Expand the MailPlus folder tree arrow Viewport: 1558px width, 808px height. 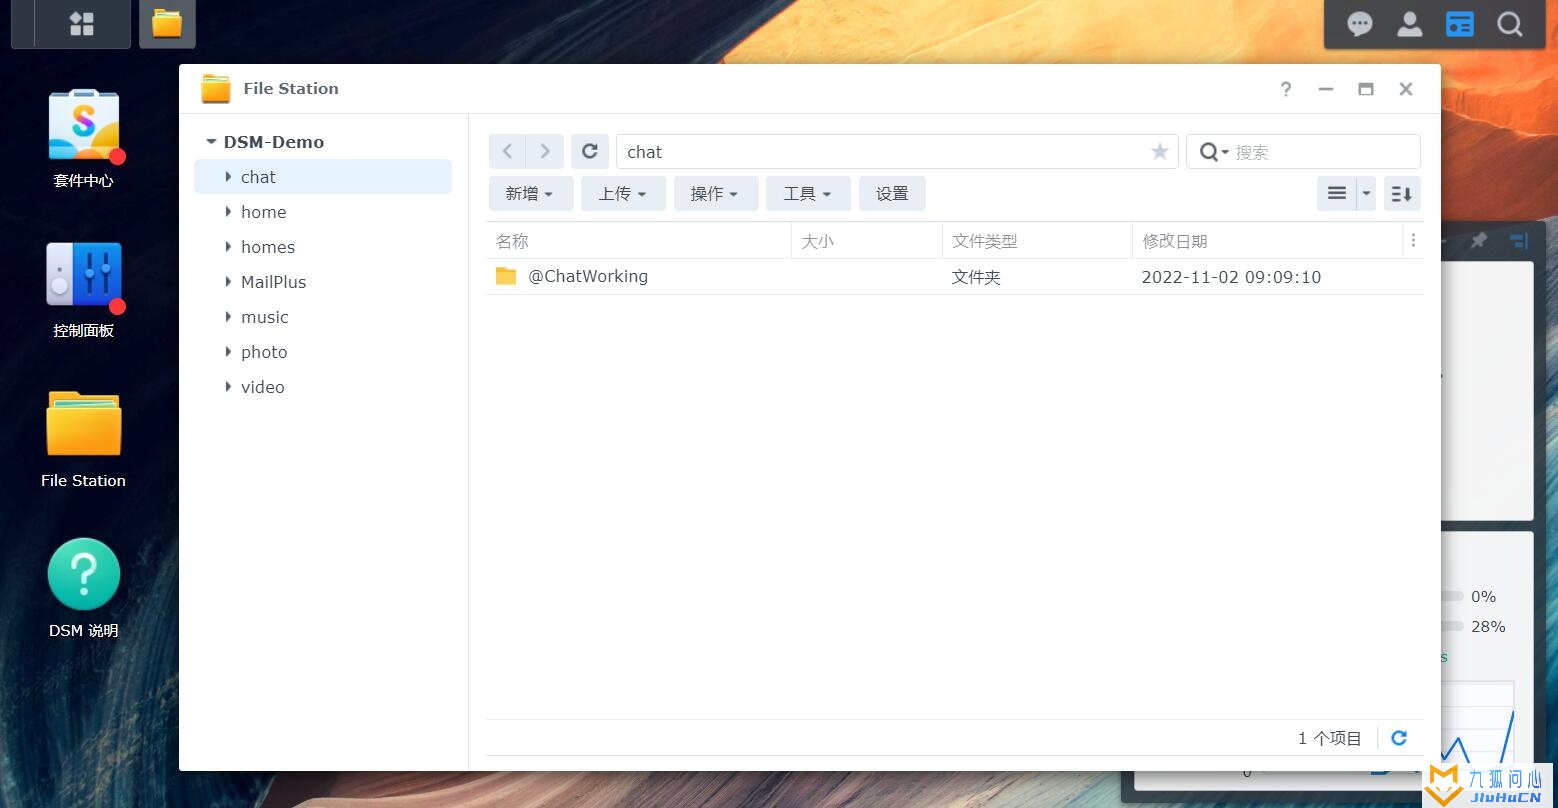pos(228,282)
